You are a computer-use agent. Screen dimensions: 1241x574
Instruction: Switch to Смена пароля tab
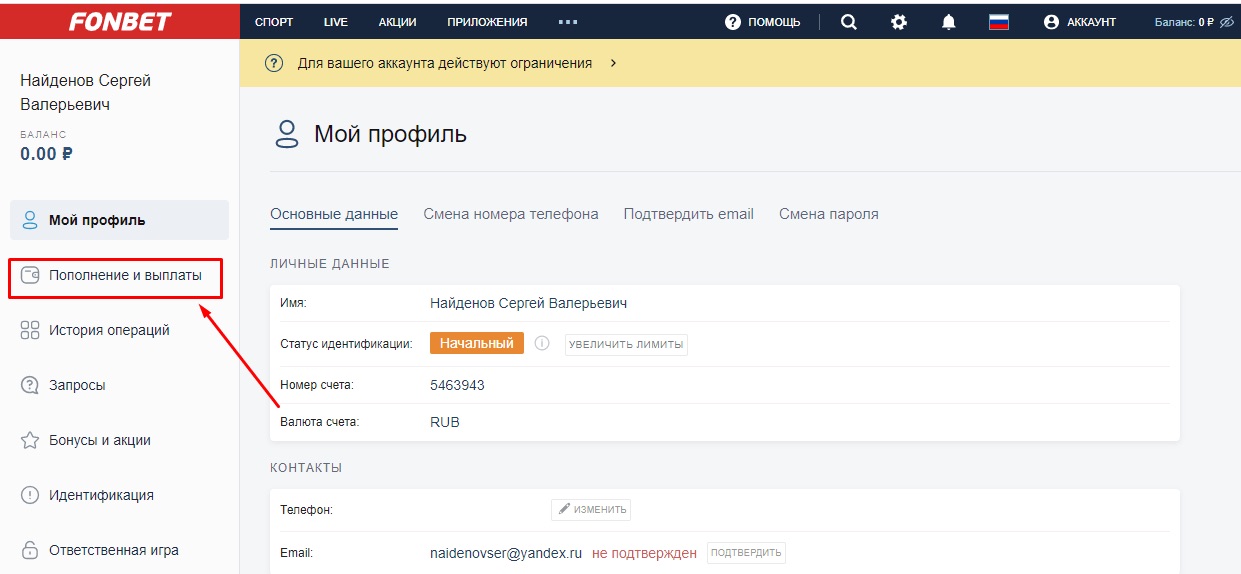[829, 214]
